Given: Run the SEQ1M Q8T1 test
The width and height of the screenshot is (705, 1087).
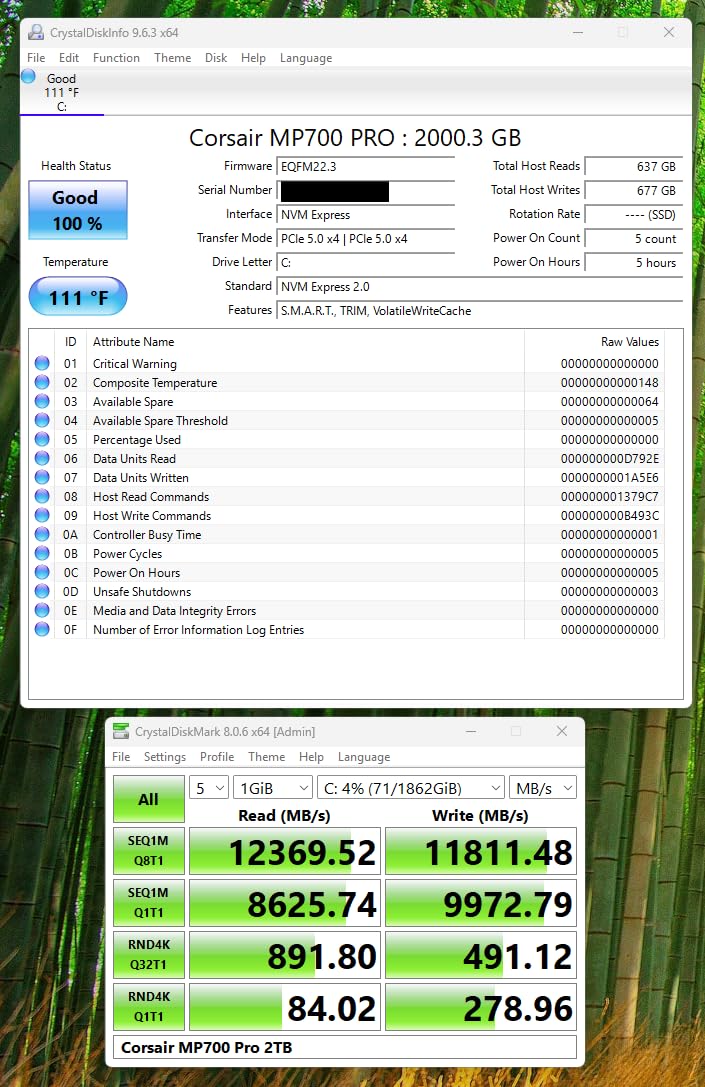Looking at the screenshot, I should tap(149, 851).
